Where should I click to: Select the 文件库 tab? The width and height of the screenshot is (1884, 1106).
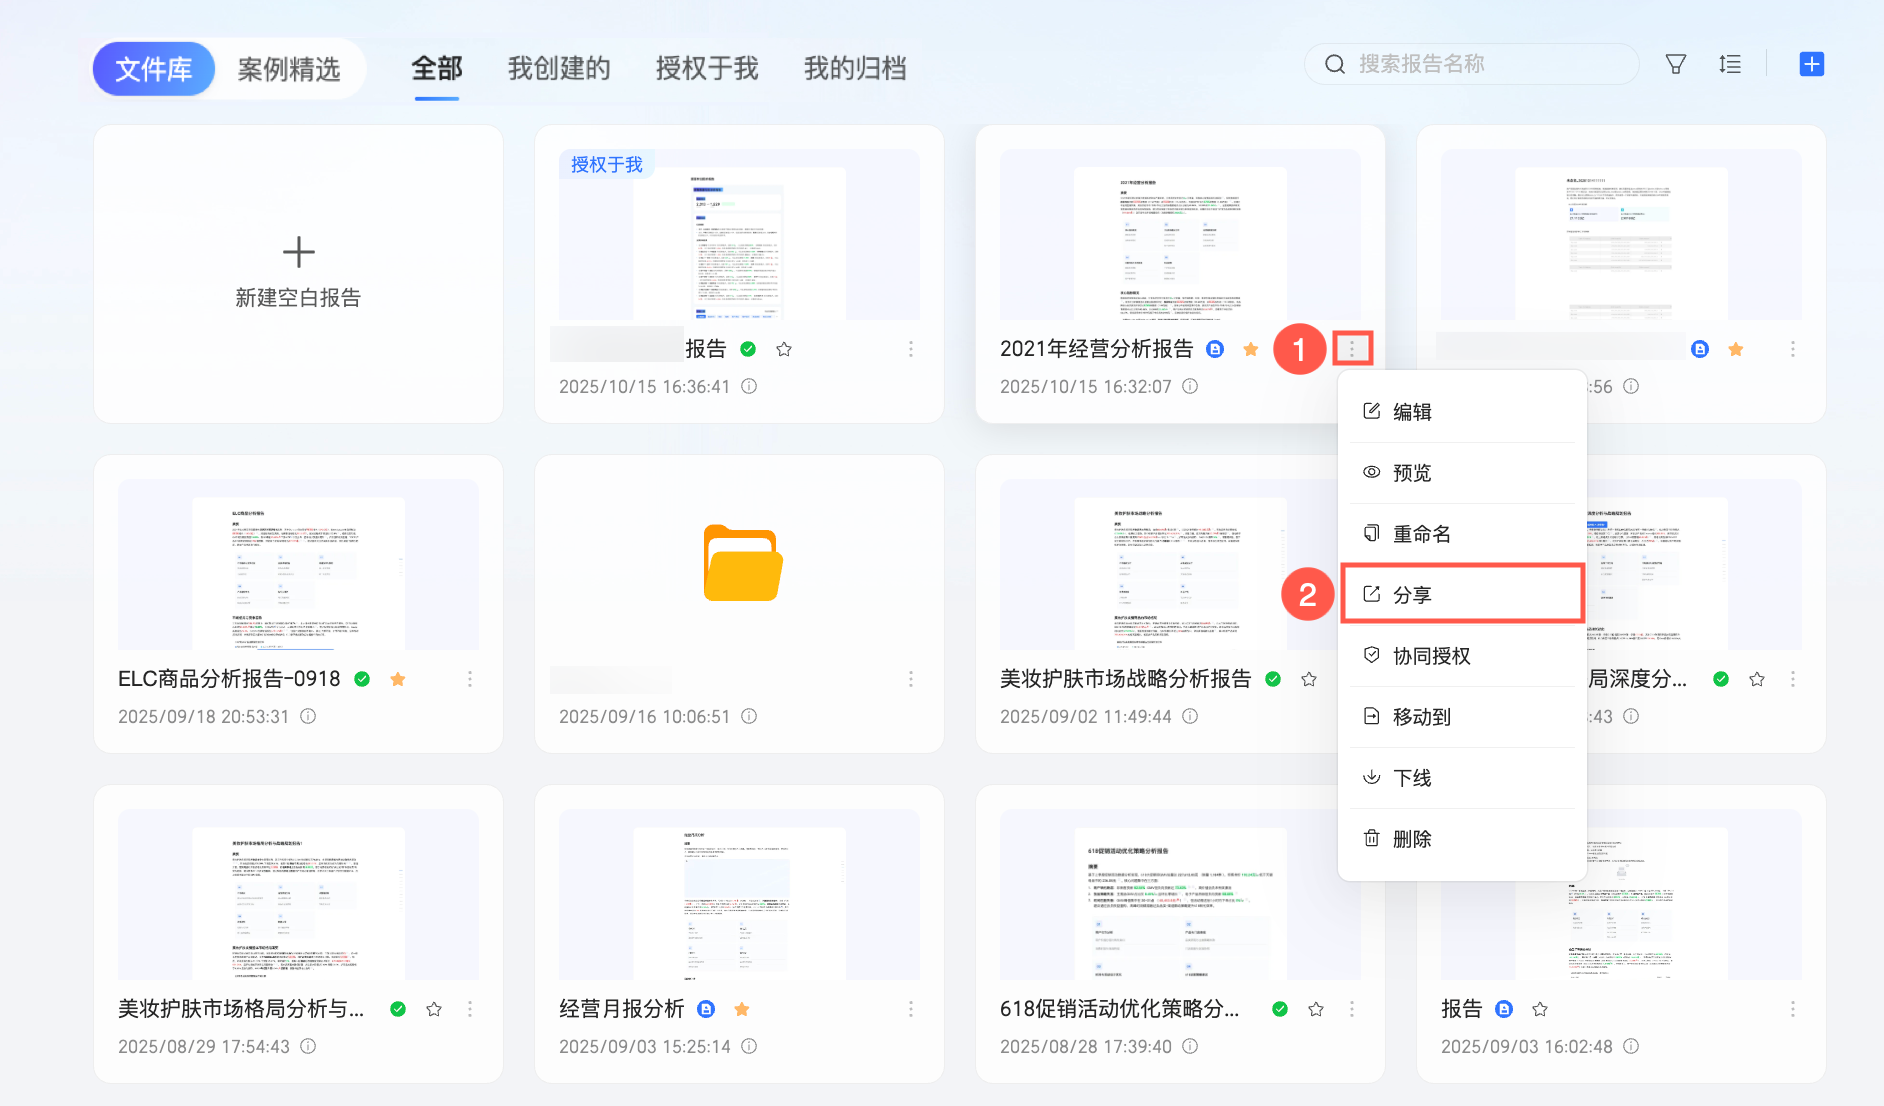point(154,69)
